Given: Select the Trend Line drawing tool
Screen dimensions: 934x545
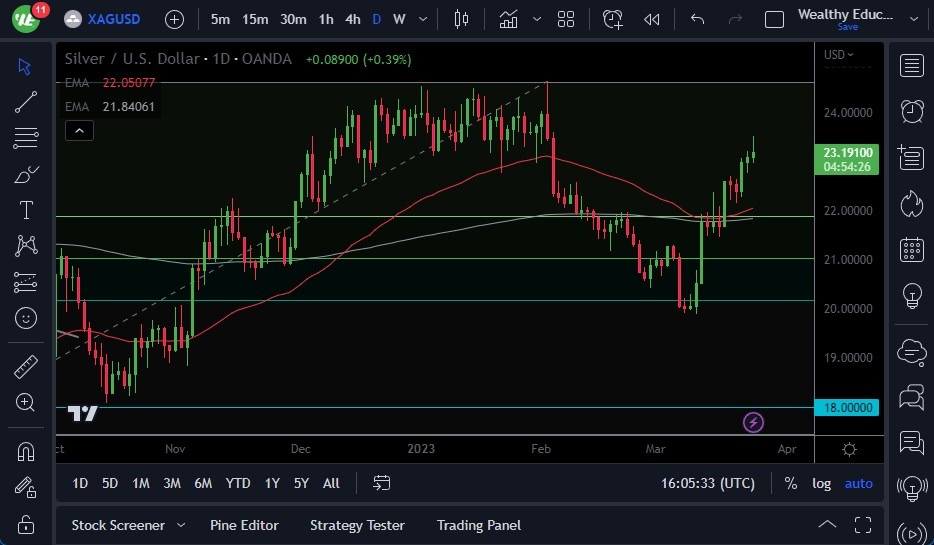Looking at the screenshot, I should pyautogui.click(x=26, y=101).
